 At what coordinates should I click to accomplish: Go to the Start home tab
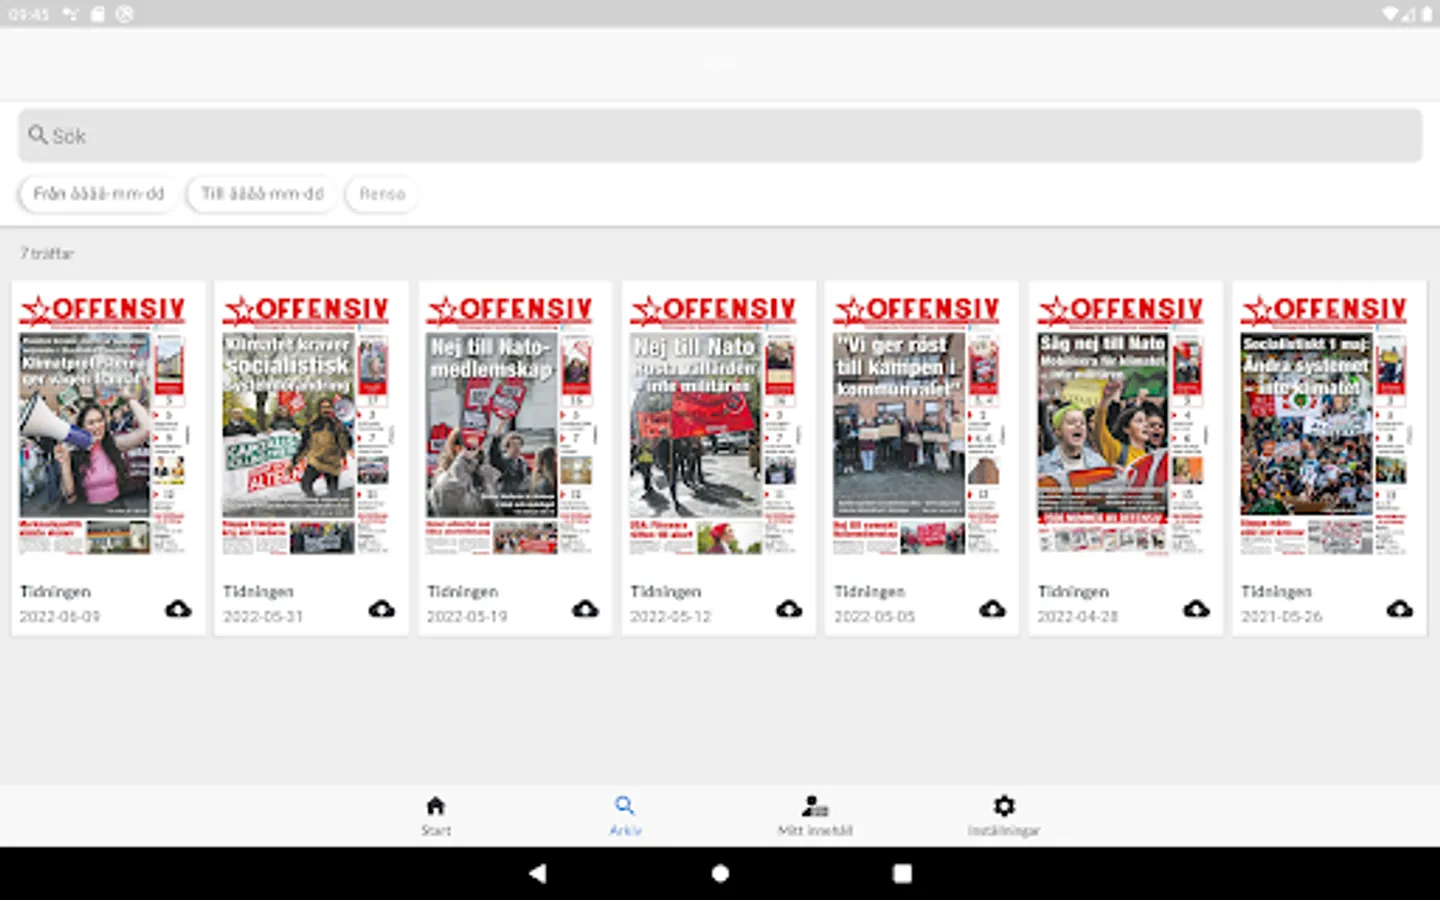coord(435,816)
